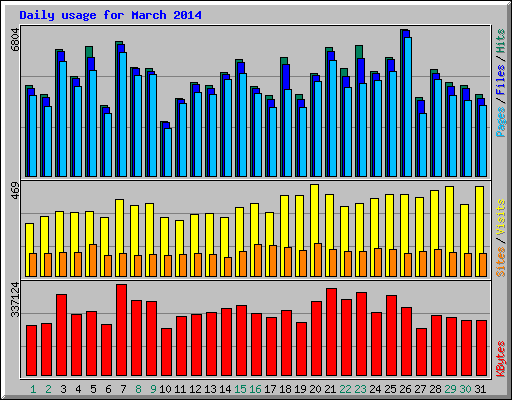Image resolution: width=512 pixels, height=400 pixels.
Task: Click the yellow visits bar for day 1
Action: (29, 250)
